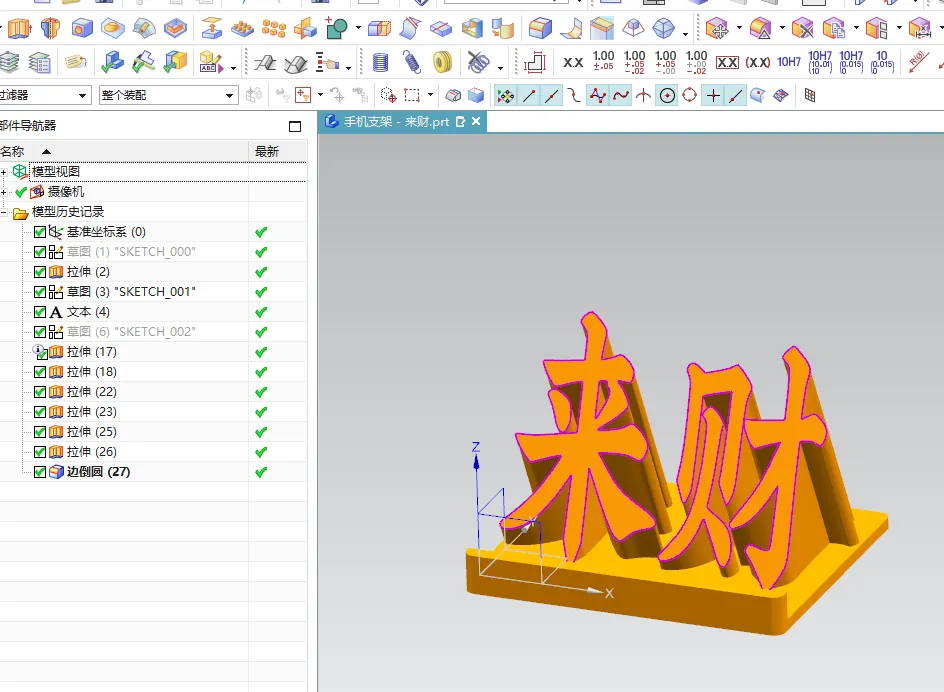Select the Draft tool icon
The image size is (944, 692).
tap(633, 28)
